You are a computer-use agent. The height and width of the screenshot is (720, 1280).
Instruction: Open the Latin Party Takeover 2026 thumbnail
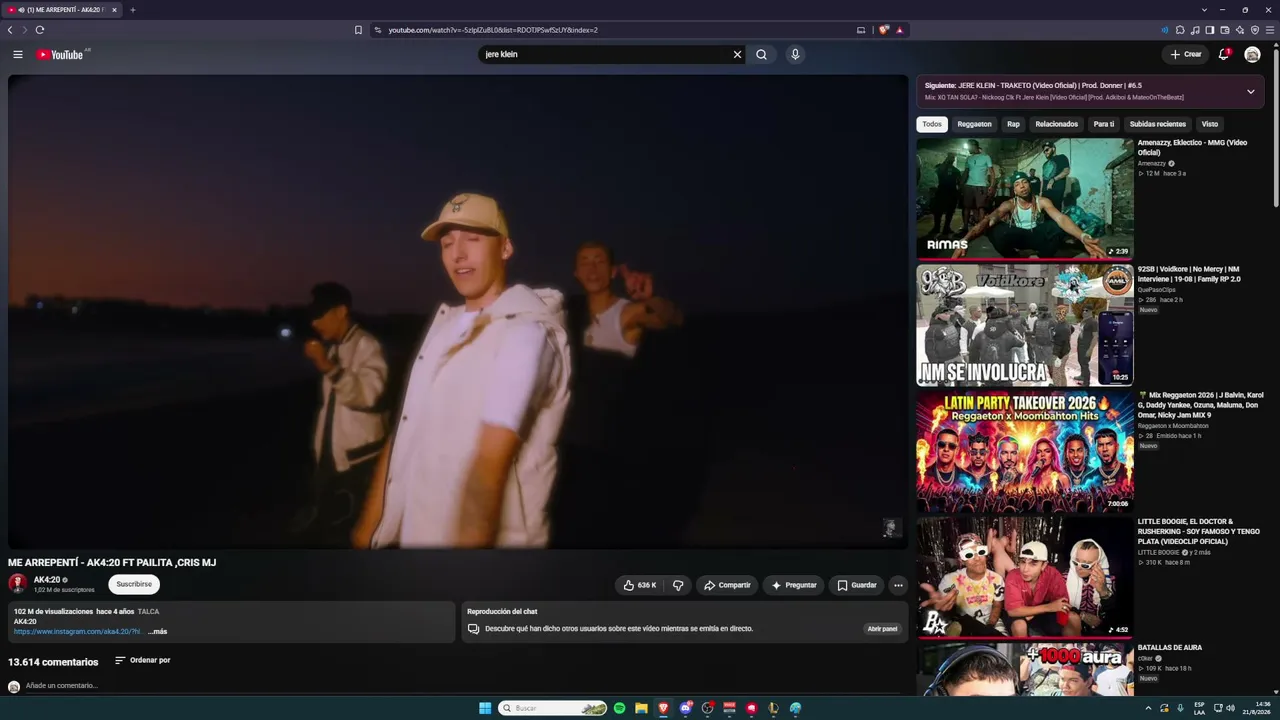(1025, 451)
